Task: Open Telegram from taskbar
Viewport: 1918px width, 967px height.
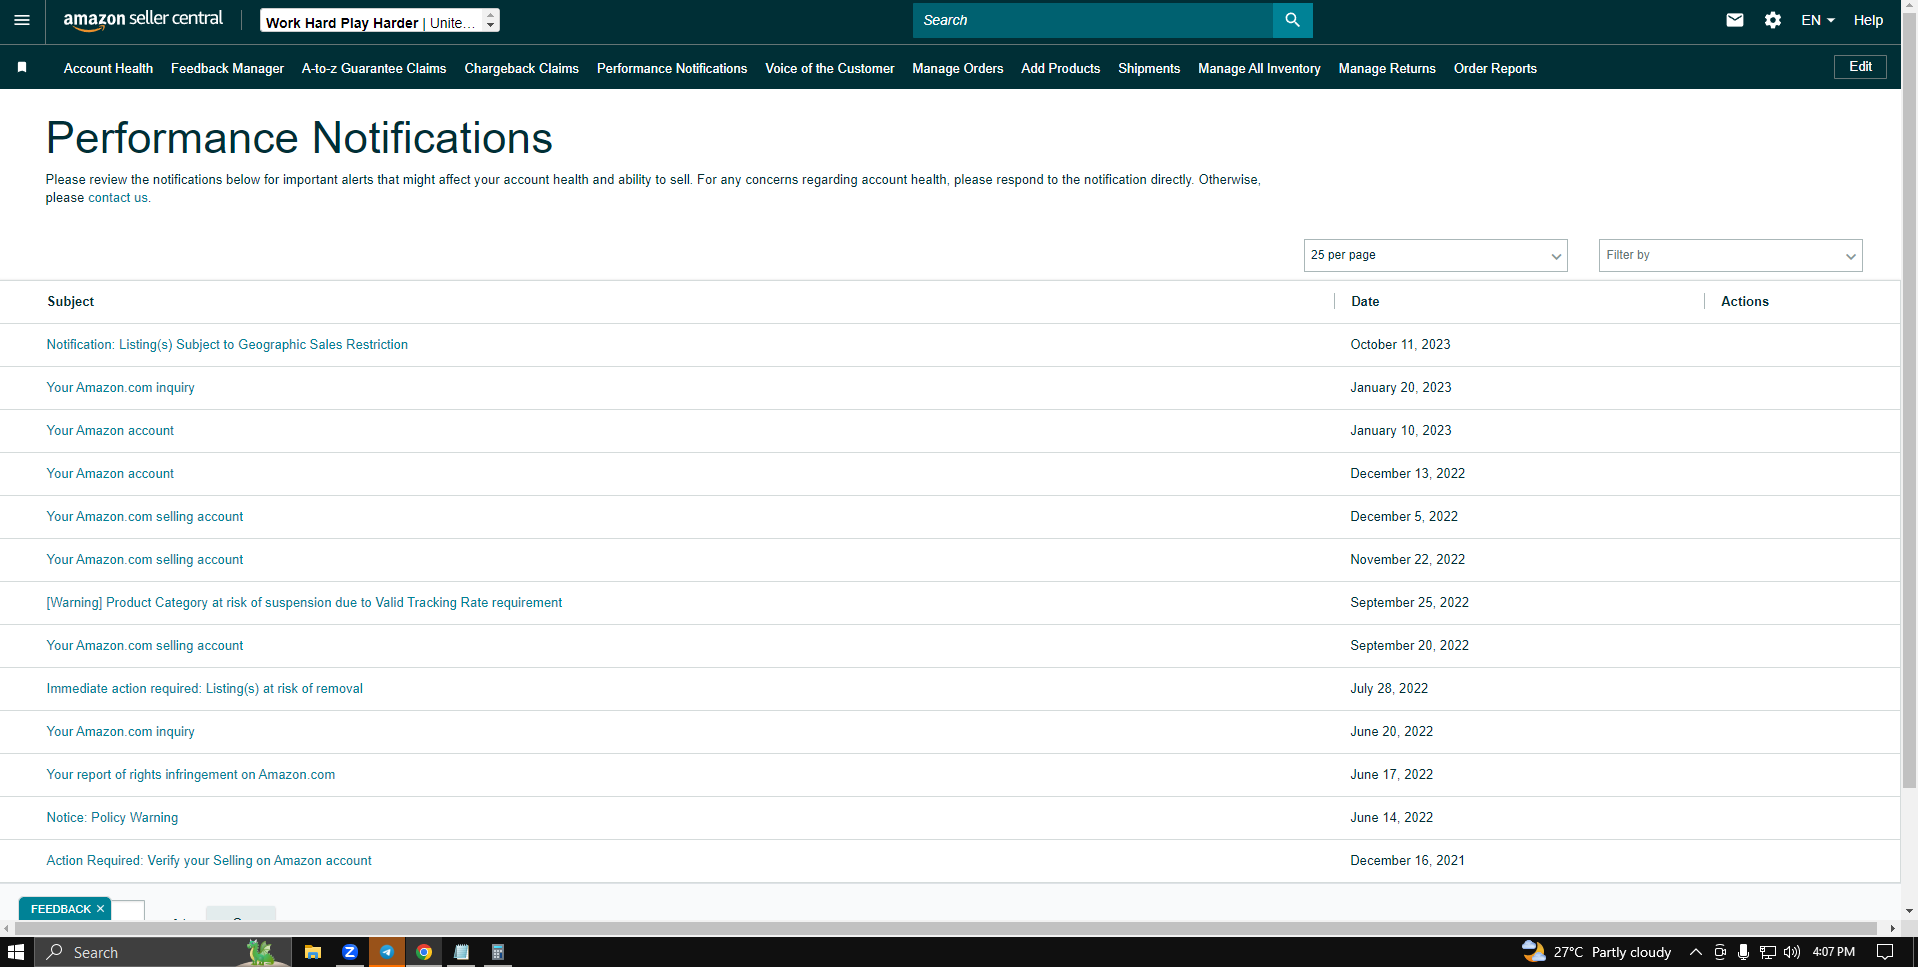Action: tap(387, 952)
